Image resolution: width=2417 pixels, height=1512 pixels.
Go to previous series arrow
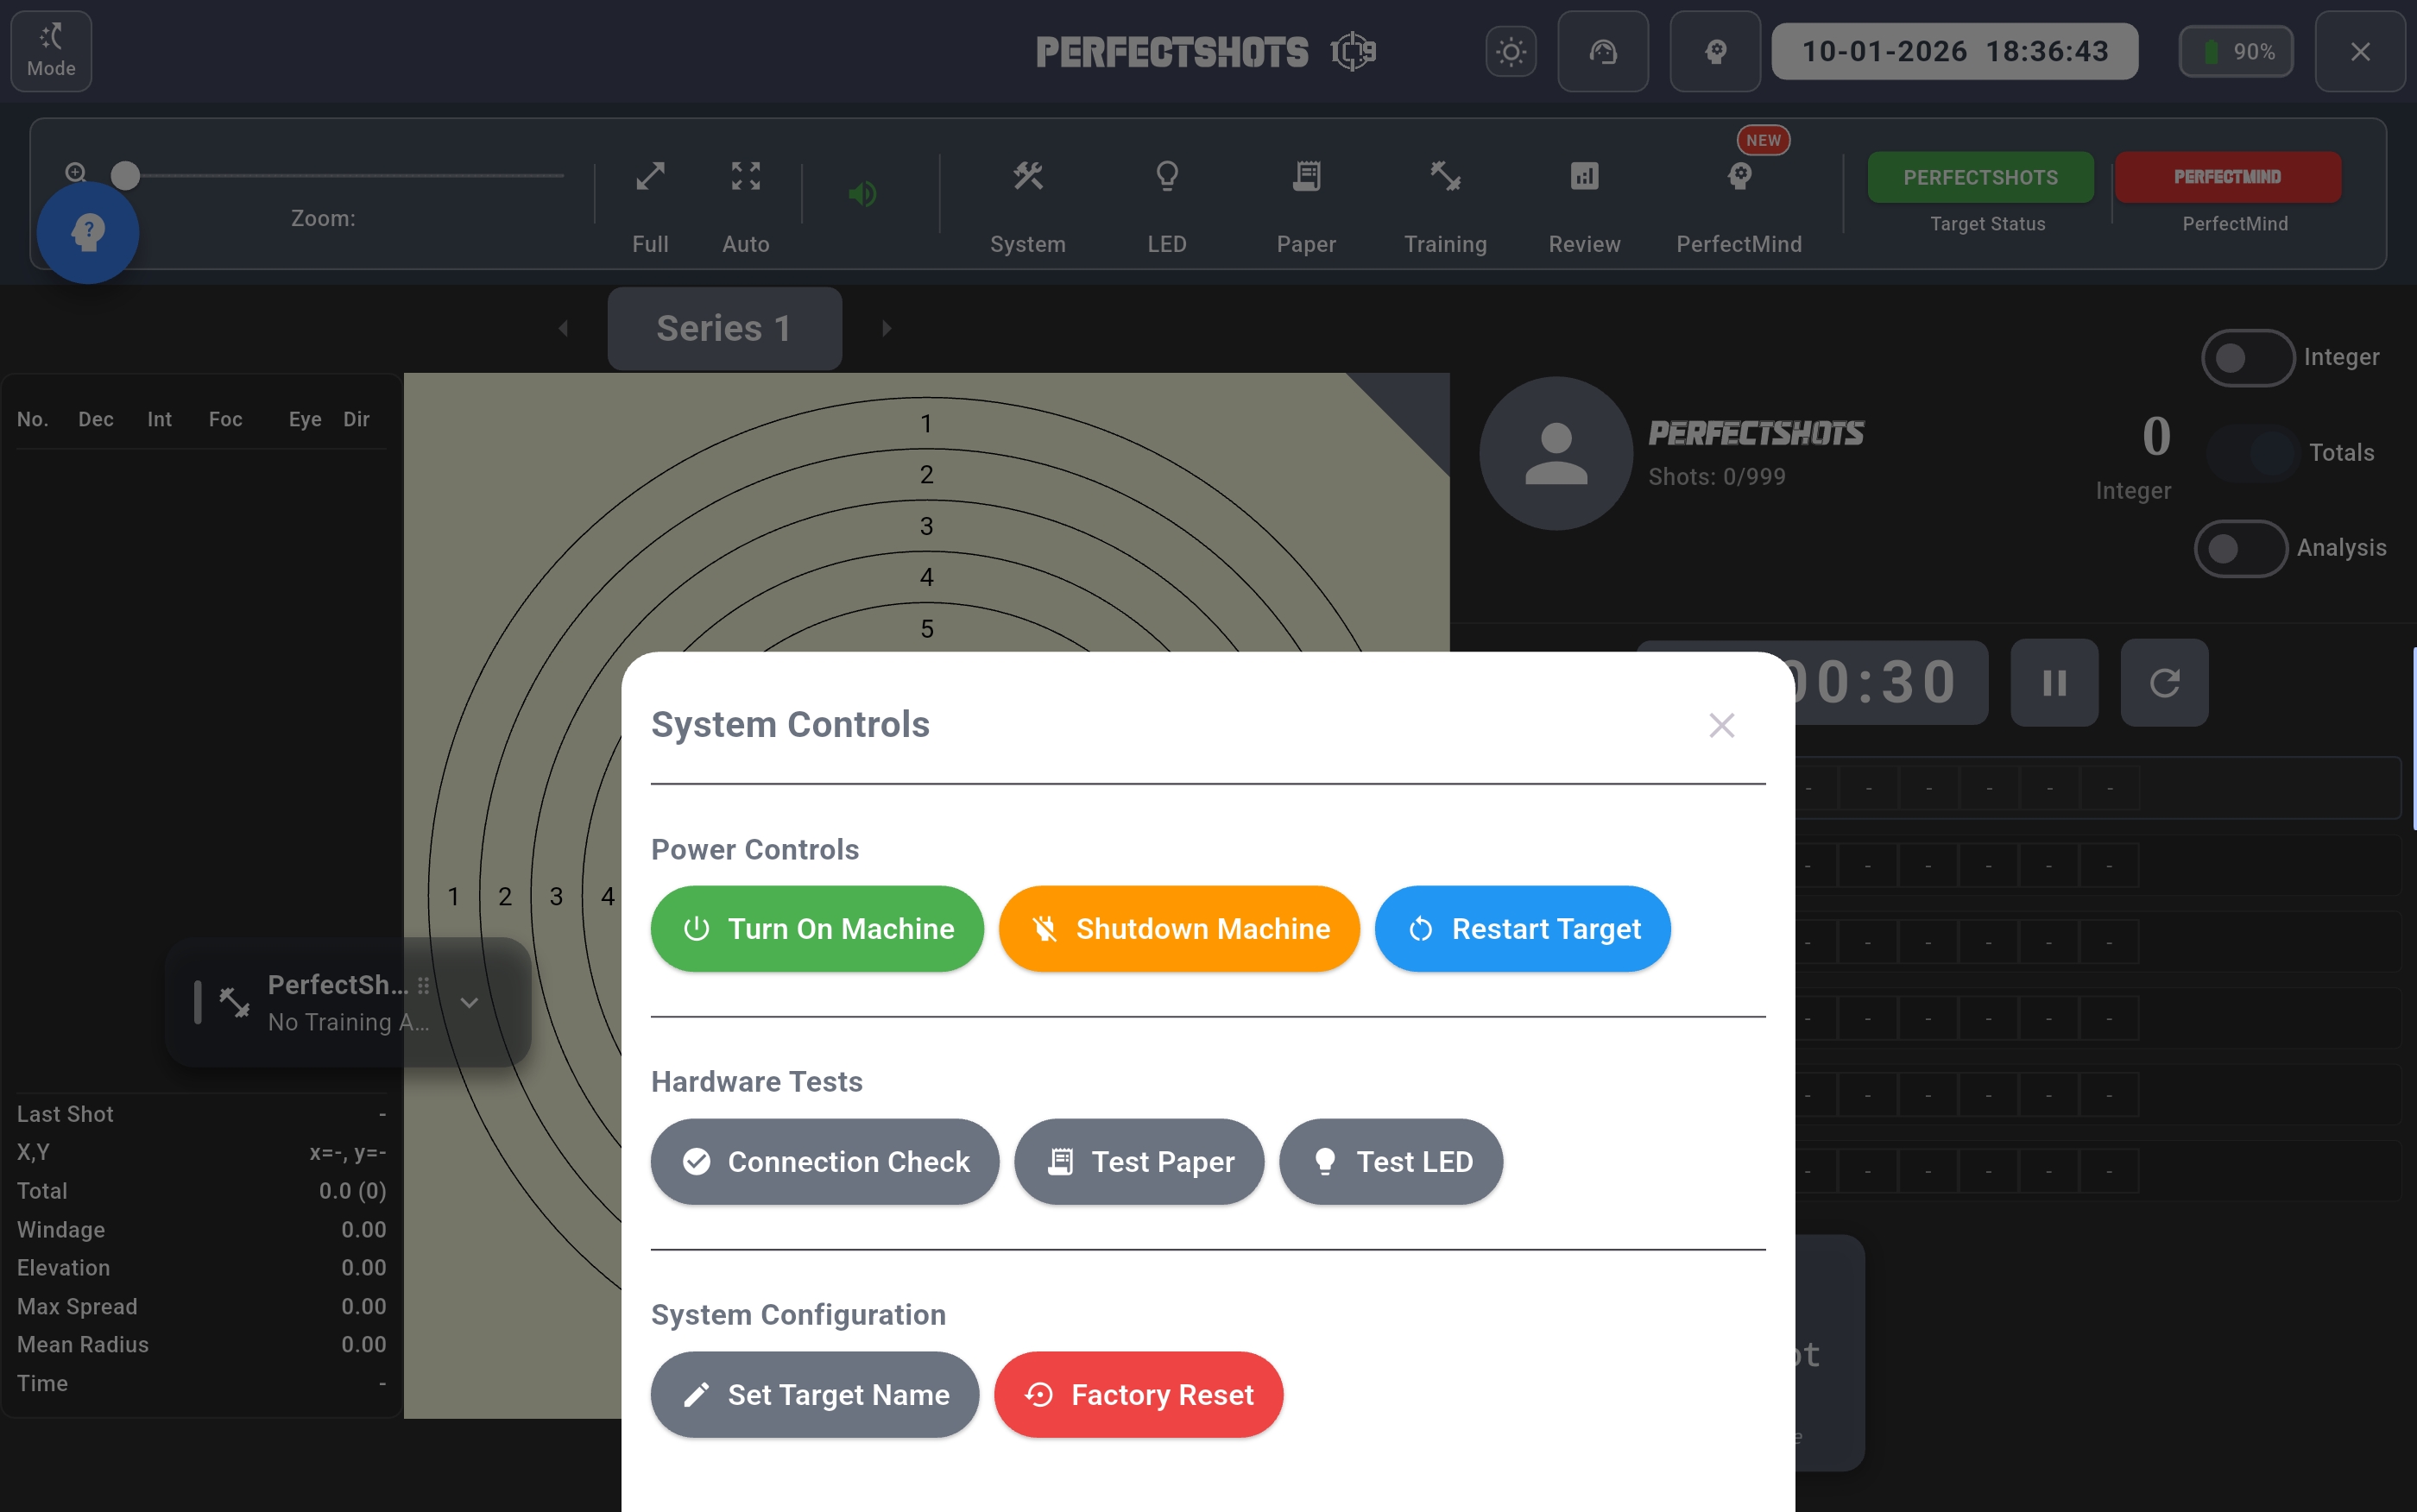(x=564, y=329)
